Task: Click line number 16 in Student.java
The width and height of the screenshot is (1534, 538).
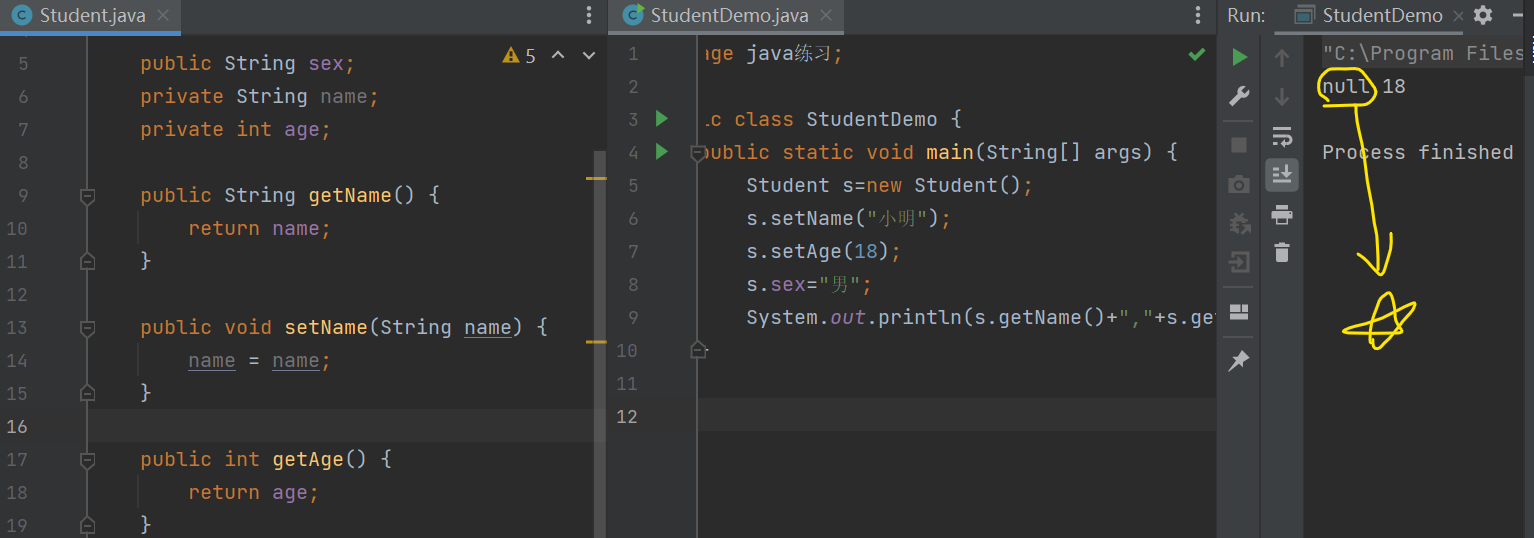Action: (17, 426)
